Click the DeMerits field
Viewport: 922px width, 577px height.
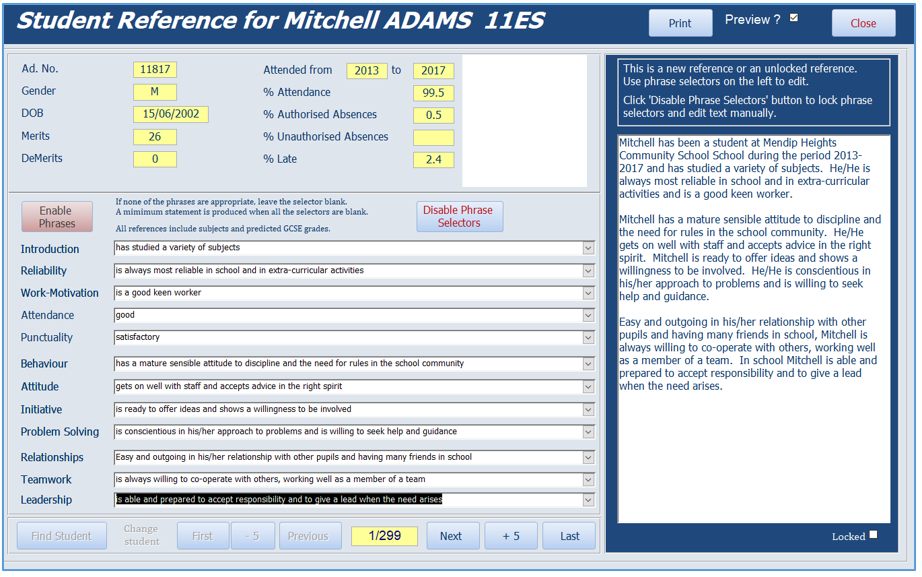pos(155,159)
